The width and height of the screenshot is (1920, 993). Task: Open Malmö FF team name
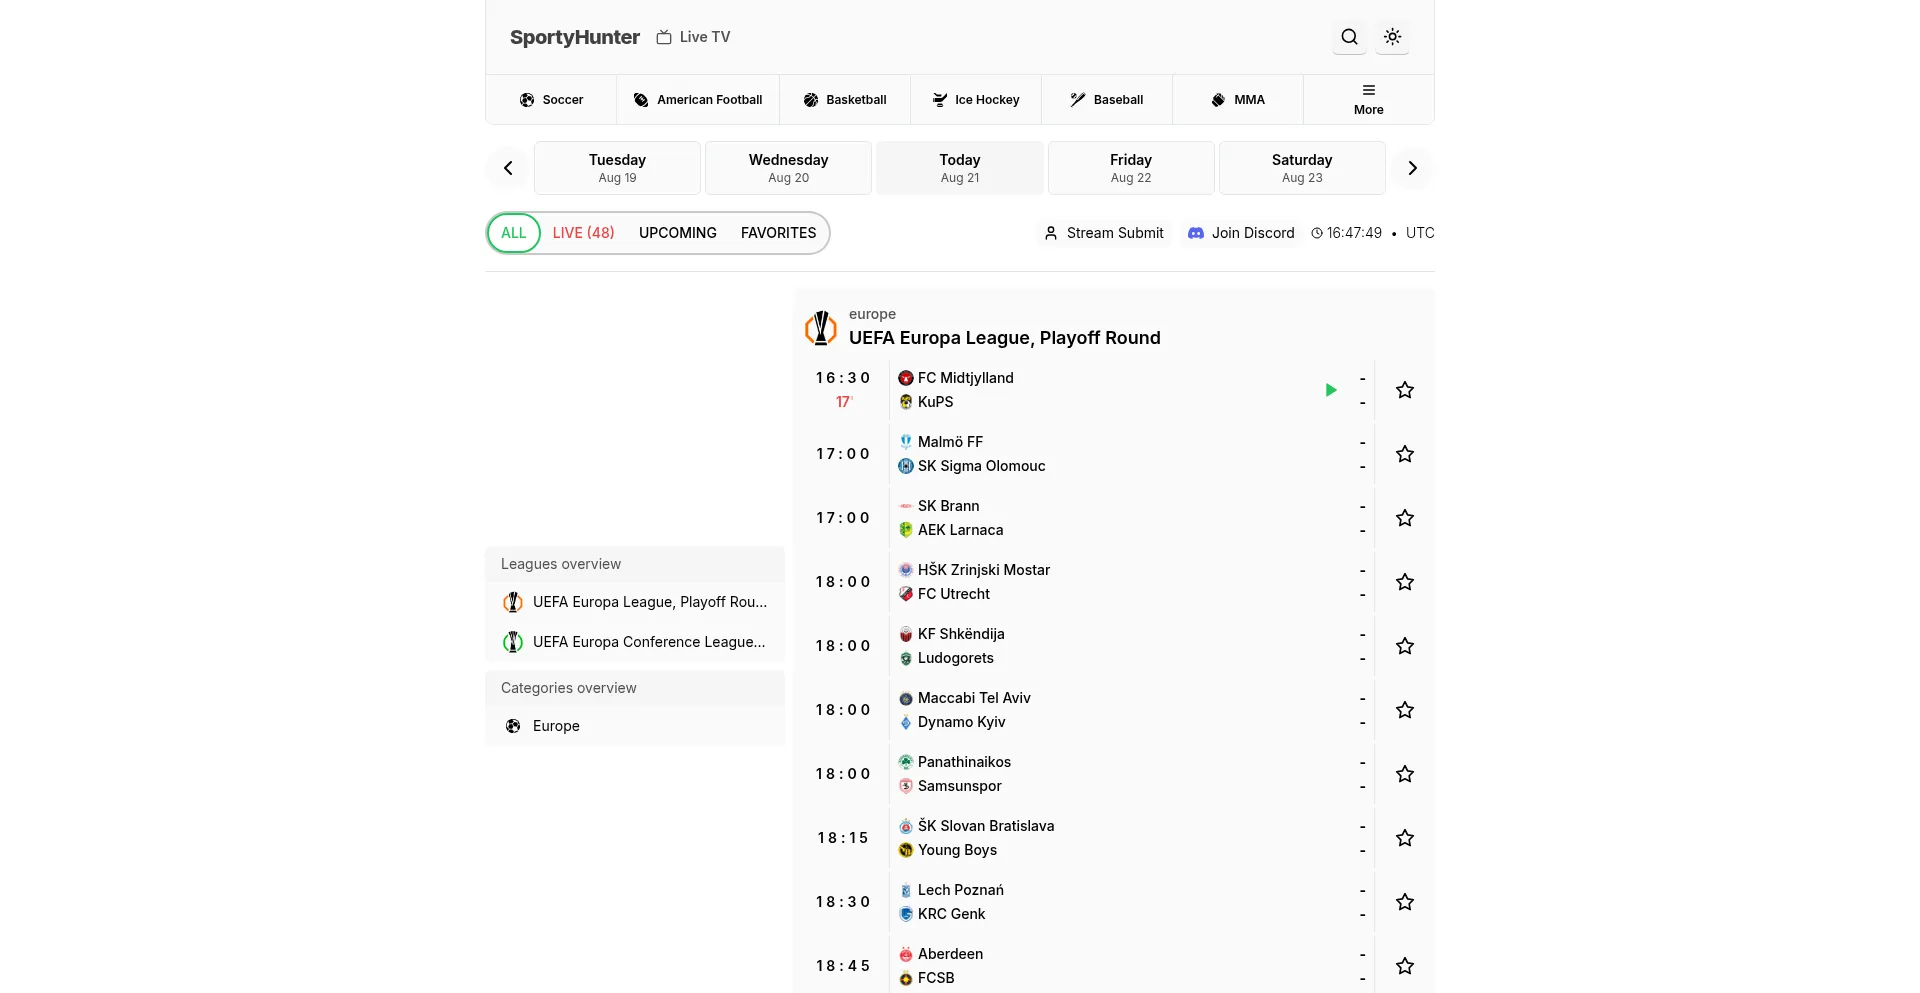950,442
